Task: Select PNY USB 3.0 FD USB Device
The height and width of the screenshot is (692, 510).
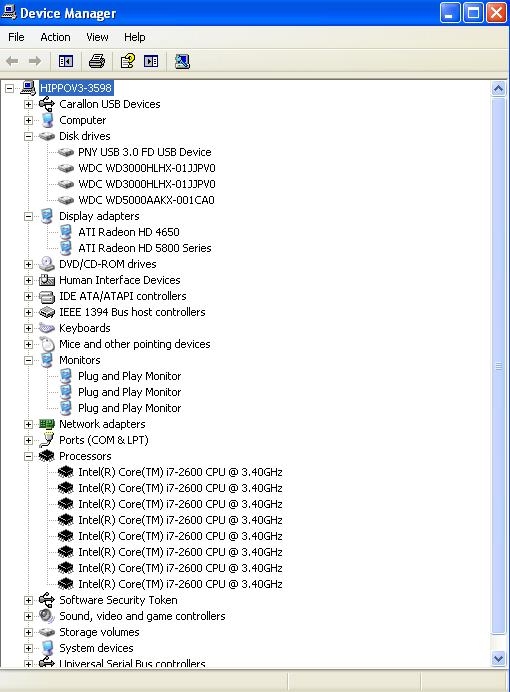Action: 145,152
